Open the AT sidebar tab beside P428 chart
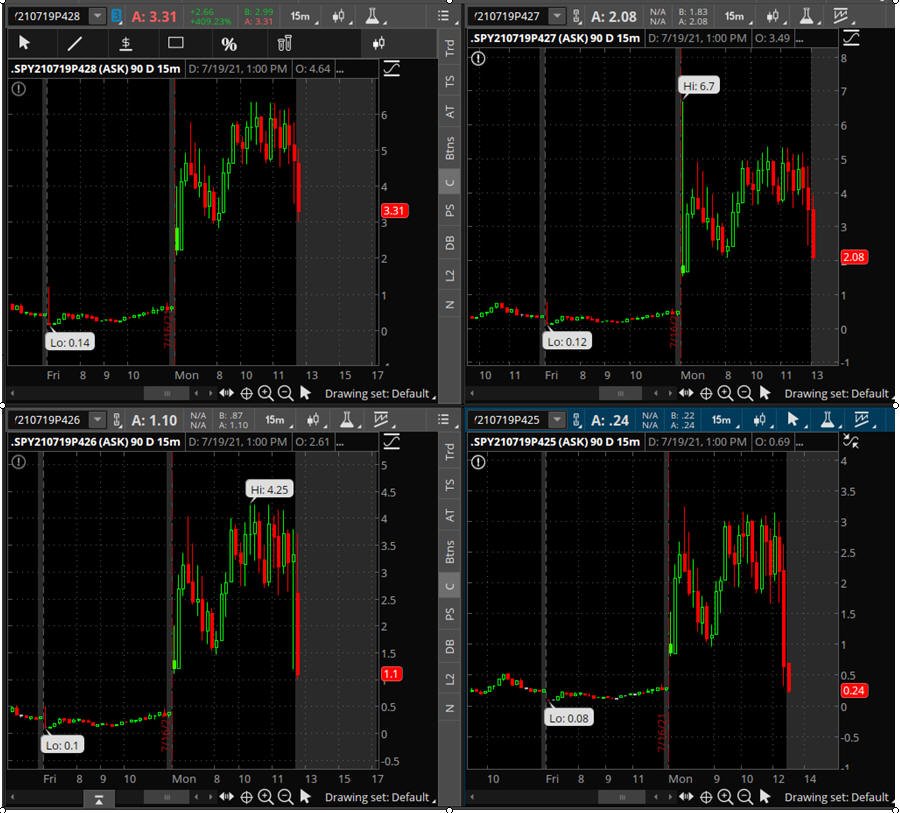Image resolution: width=900 pixels, height=813 pixels. click(449, 112)
